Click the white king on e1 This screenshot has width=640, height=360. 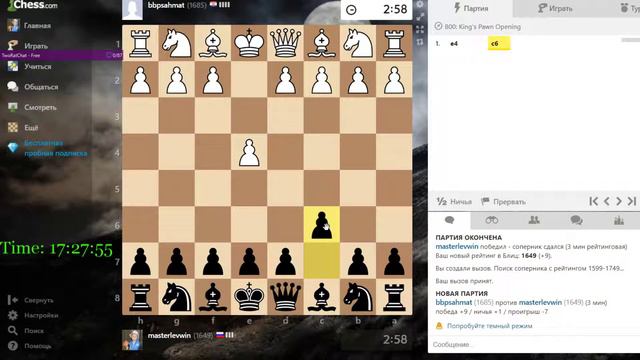tap(249, 43)
